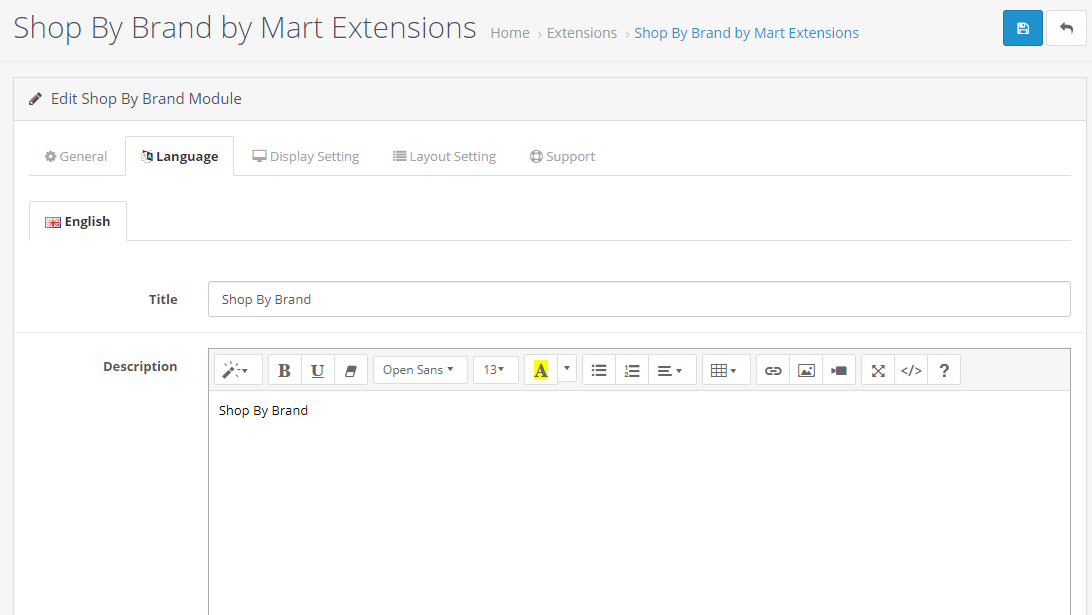Click the Title field label
Screen dimensions: 1092x615
[x=163, y=299]
